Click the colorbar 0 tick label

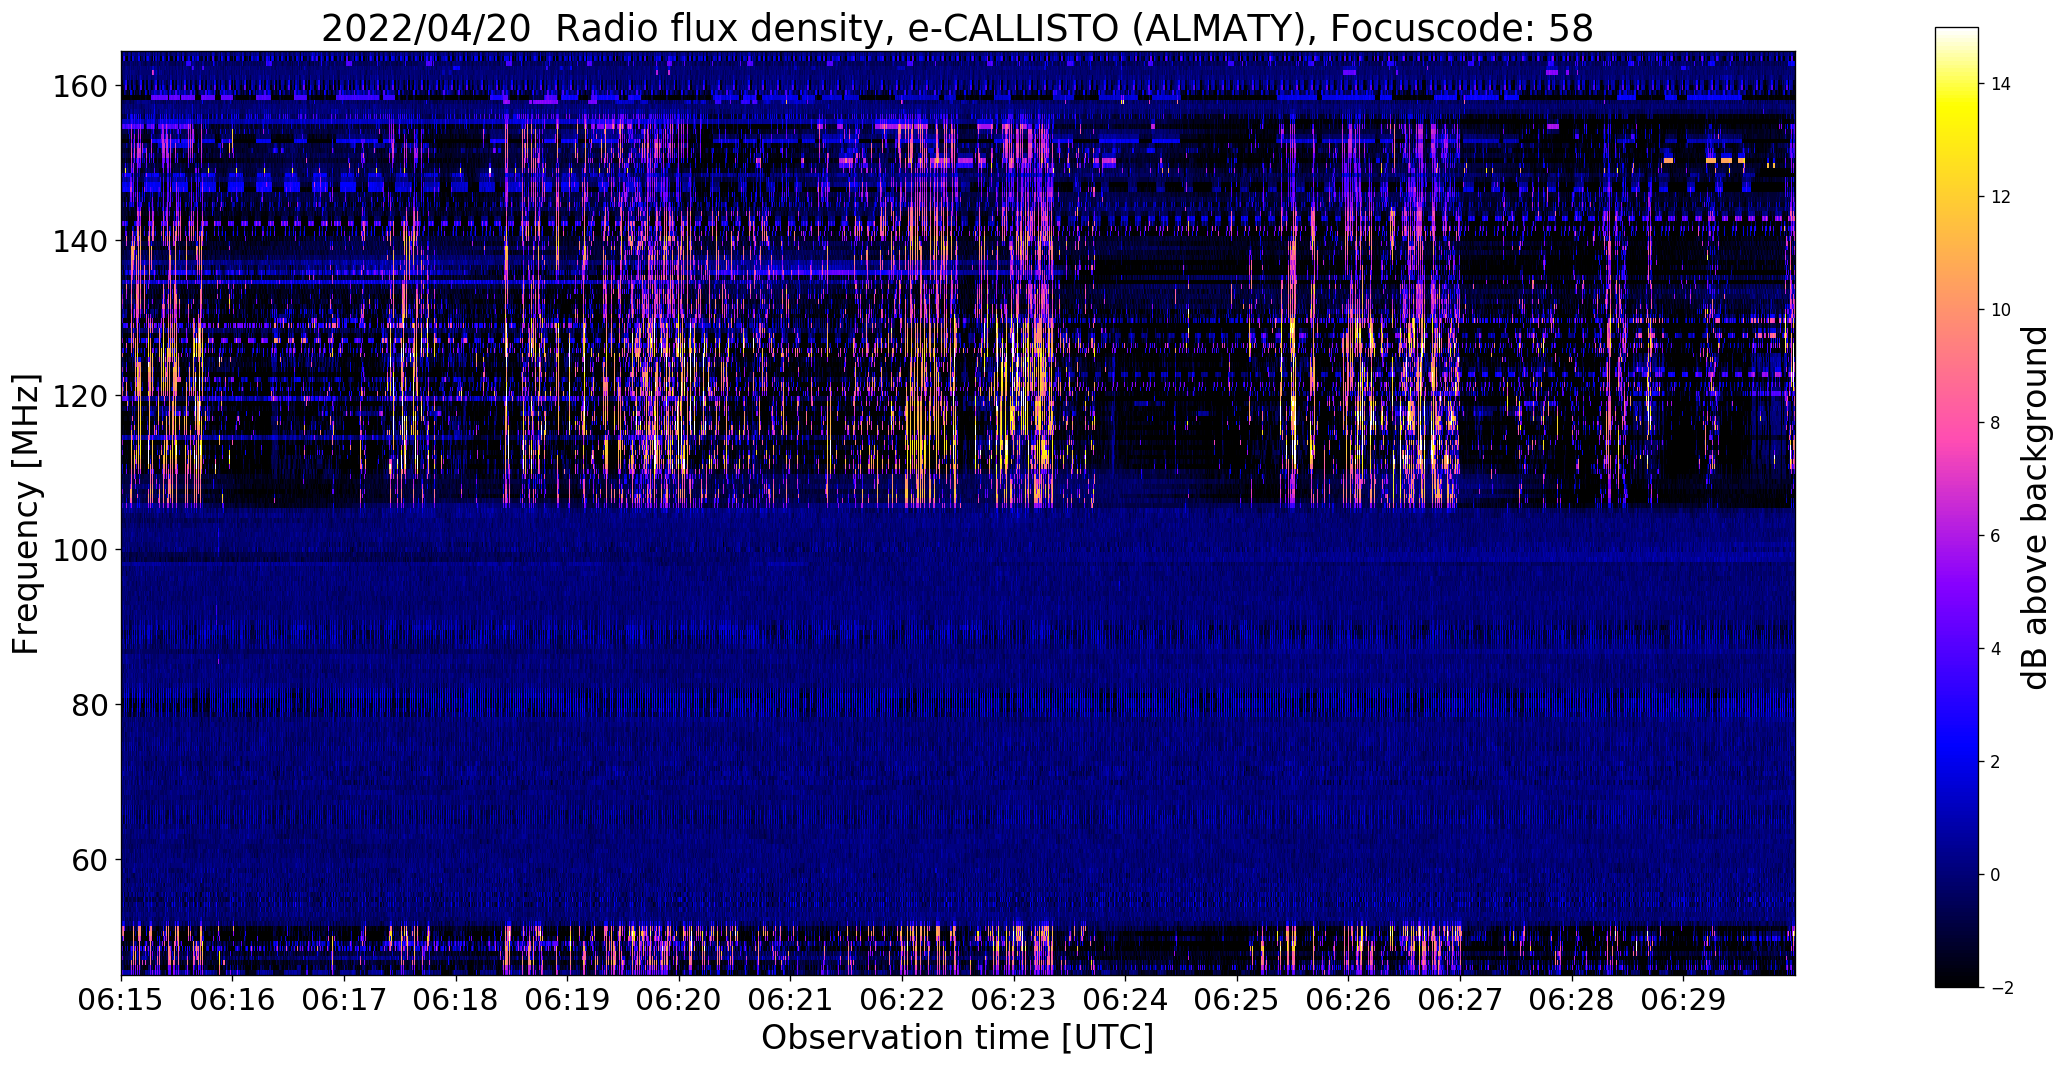1996,875
